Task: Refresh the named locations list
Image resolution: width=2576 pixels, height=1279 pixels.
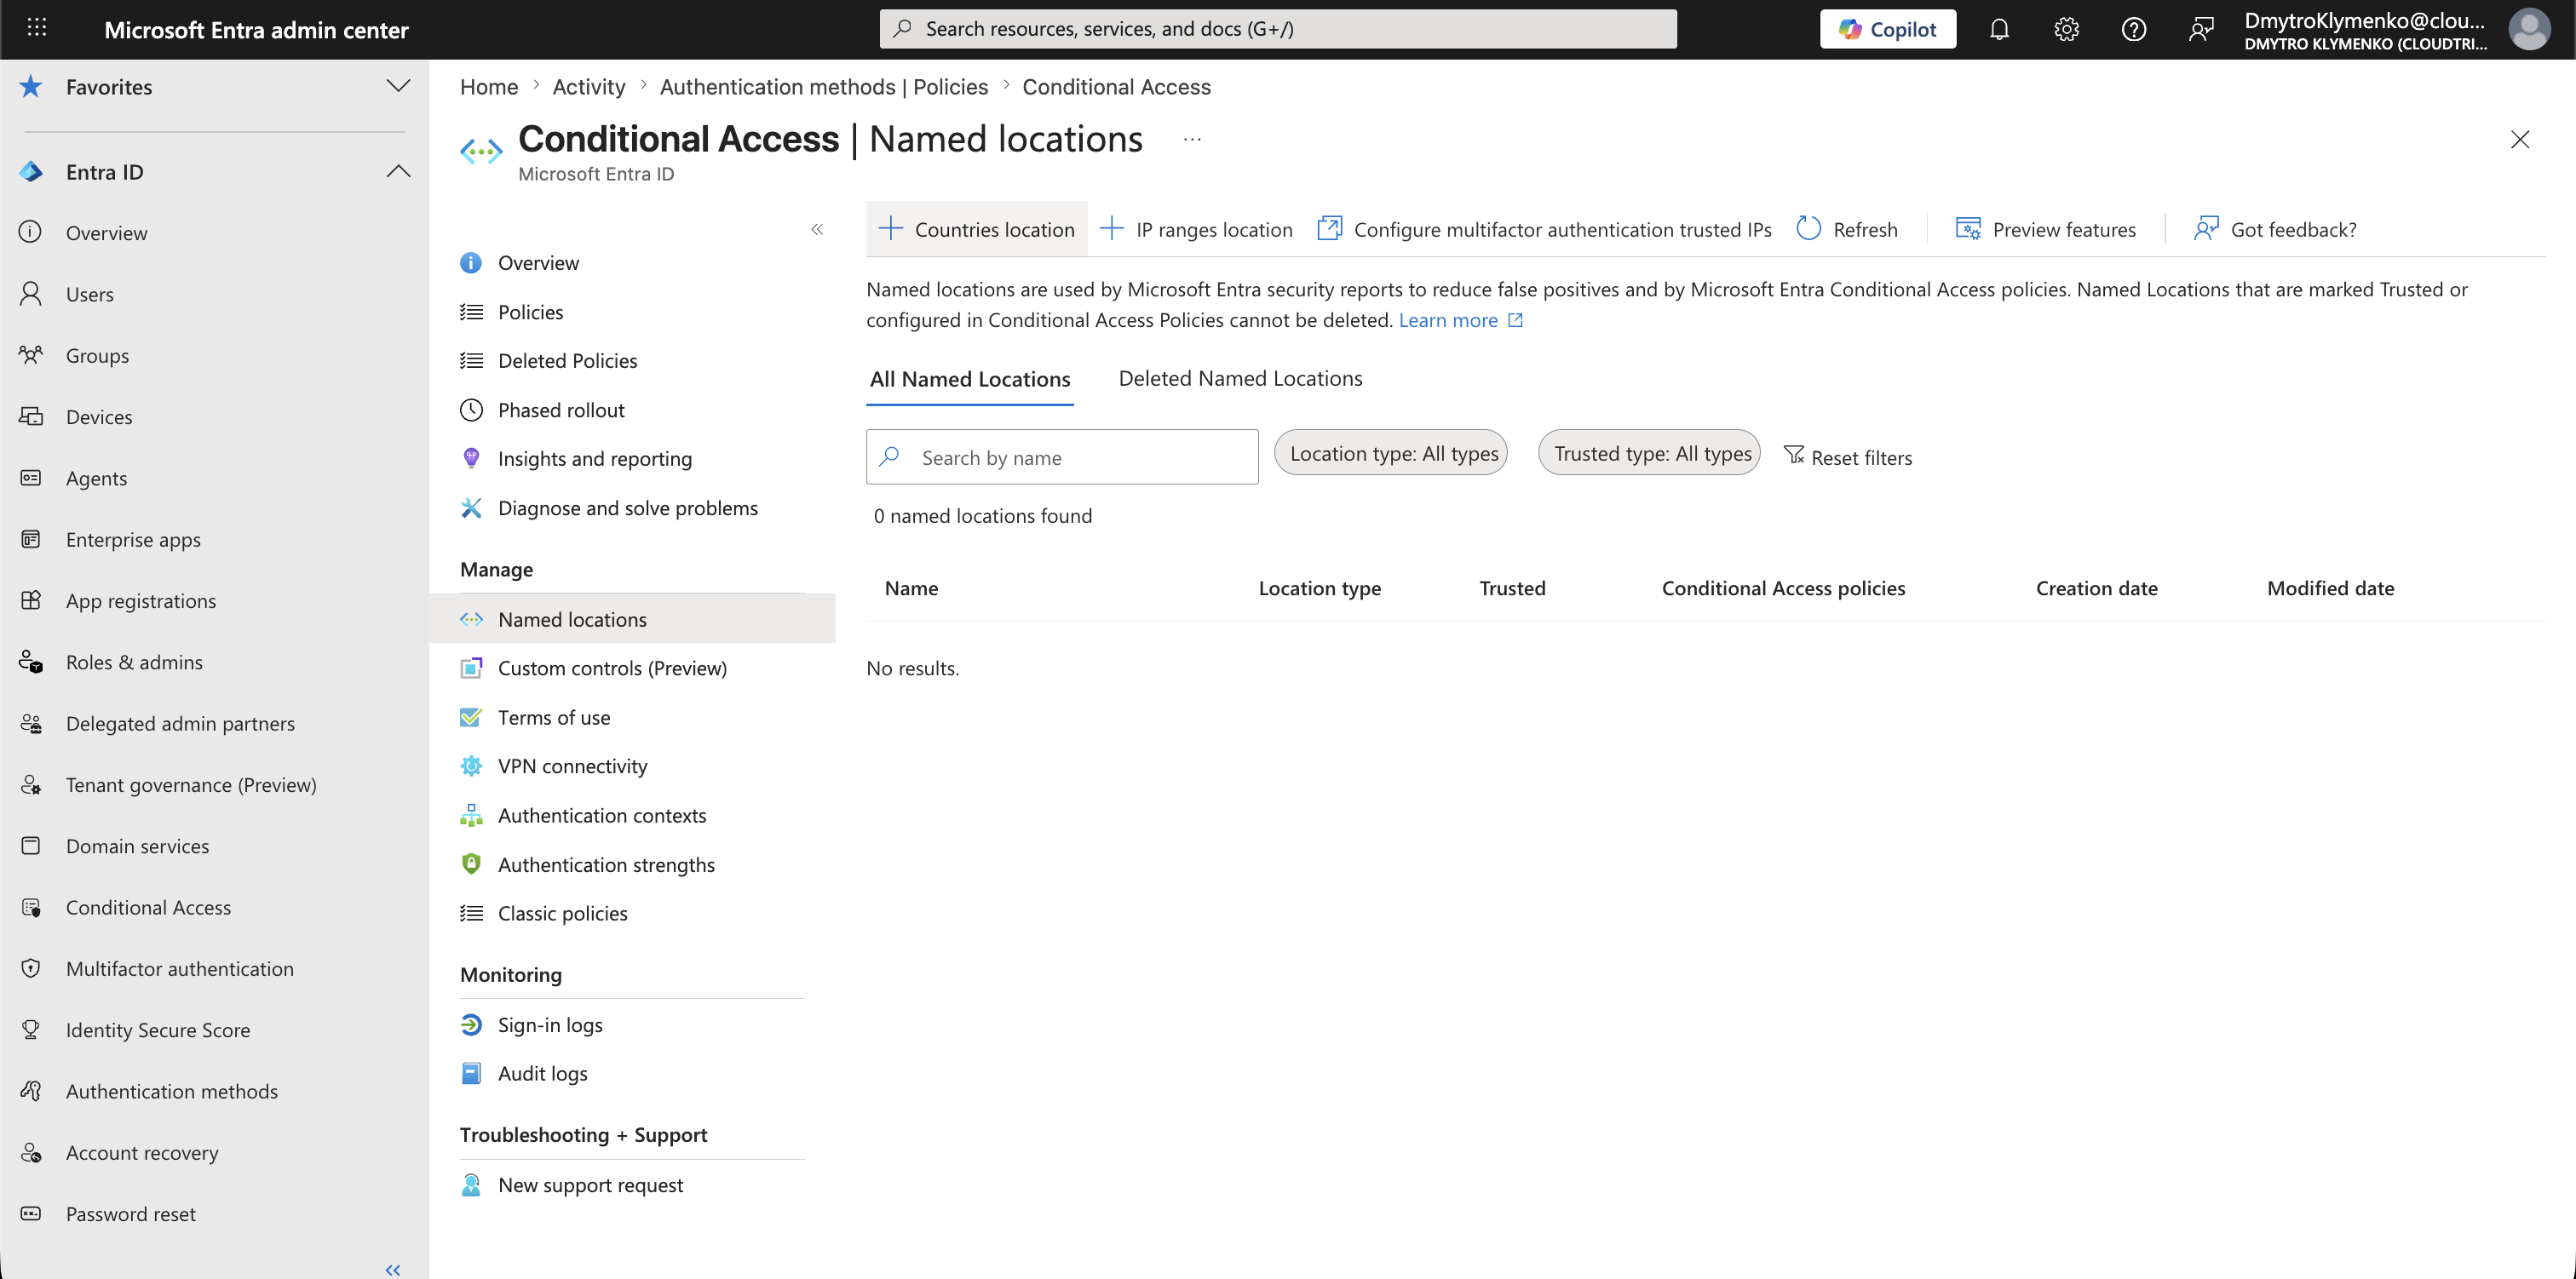Action: click(x=1848, y=229)
